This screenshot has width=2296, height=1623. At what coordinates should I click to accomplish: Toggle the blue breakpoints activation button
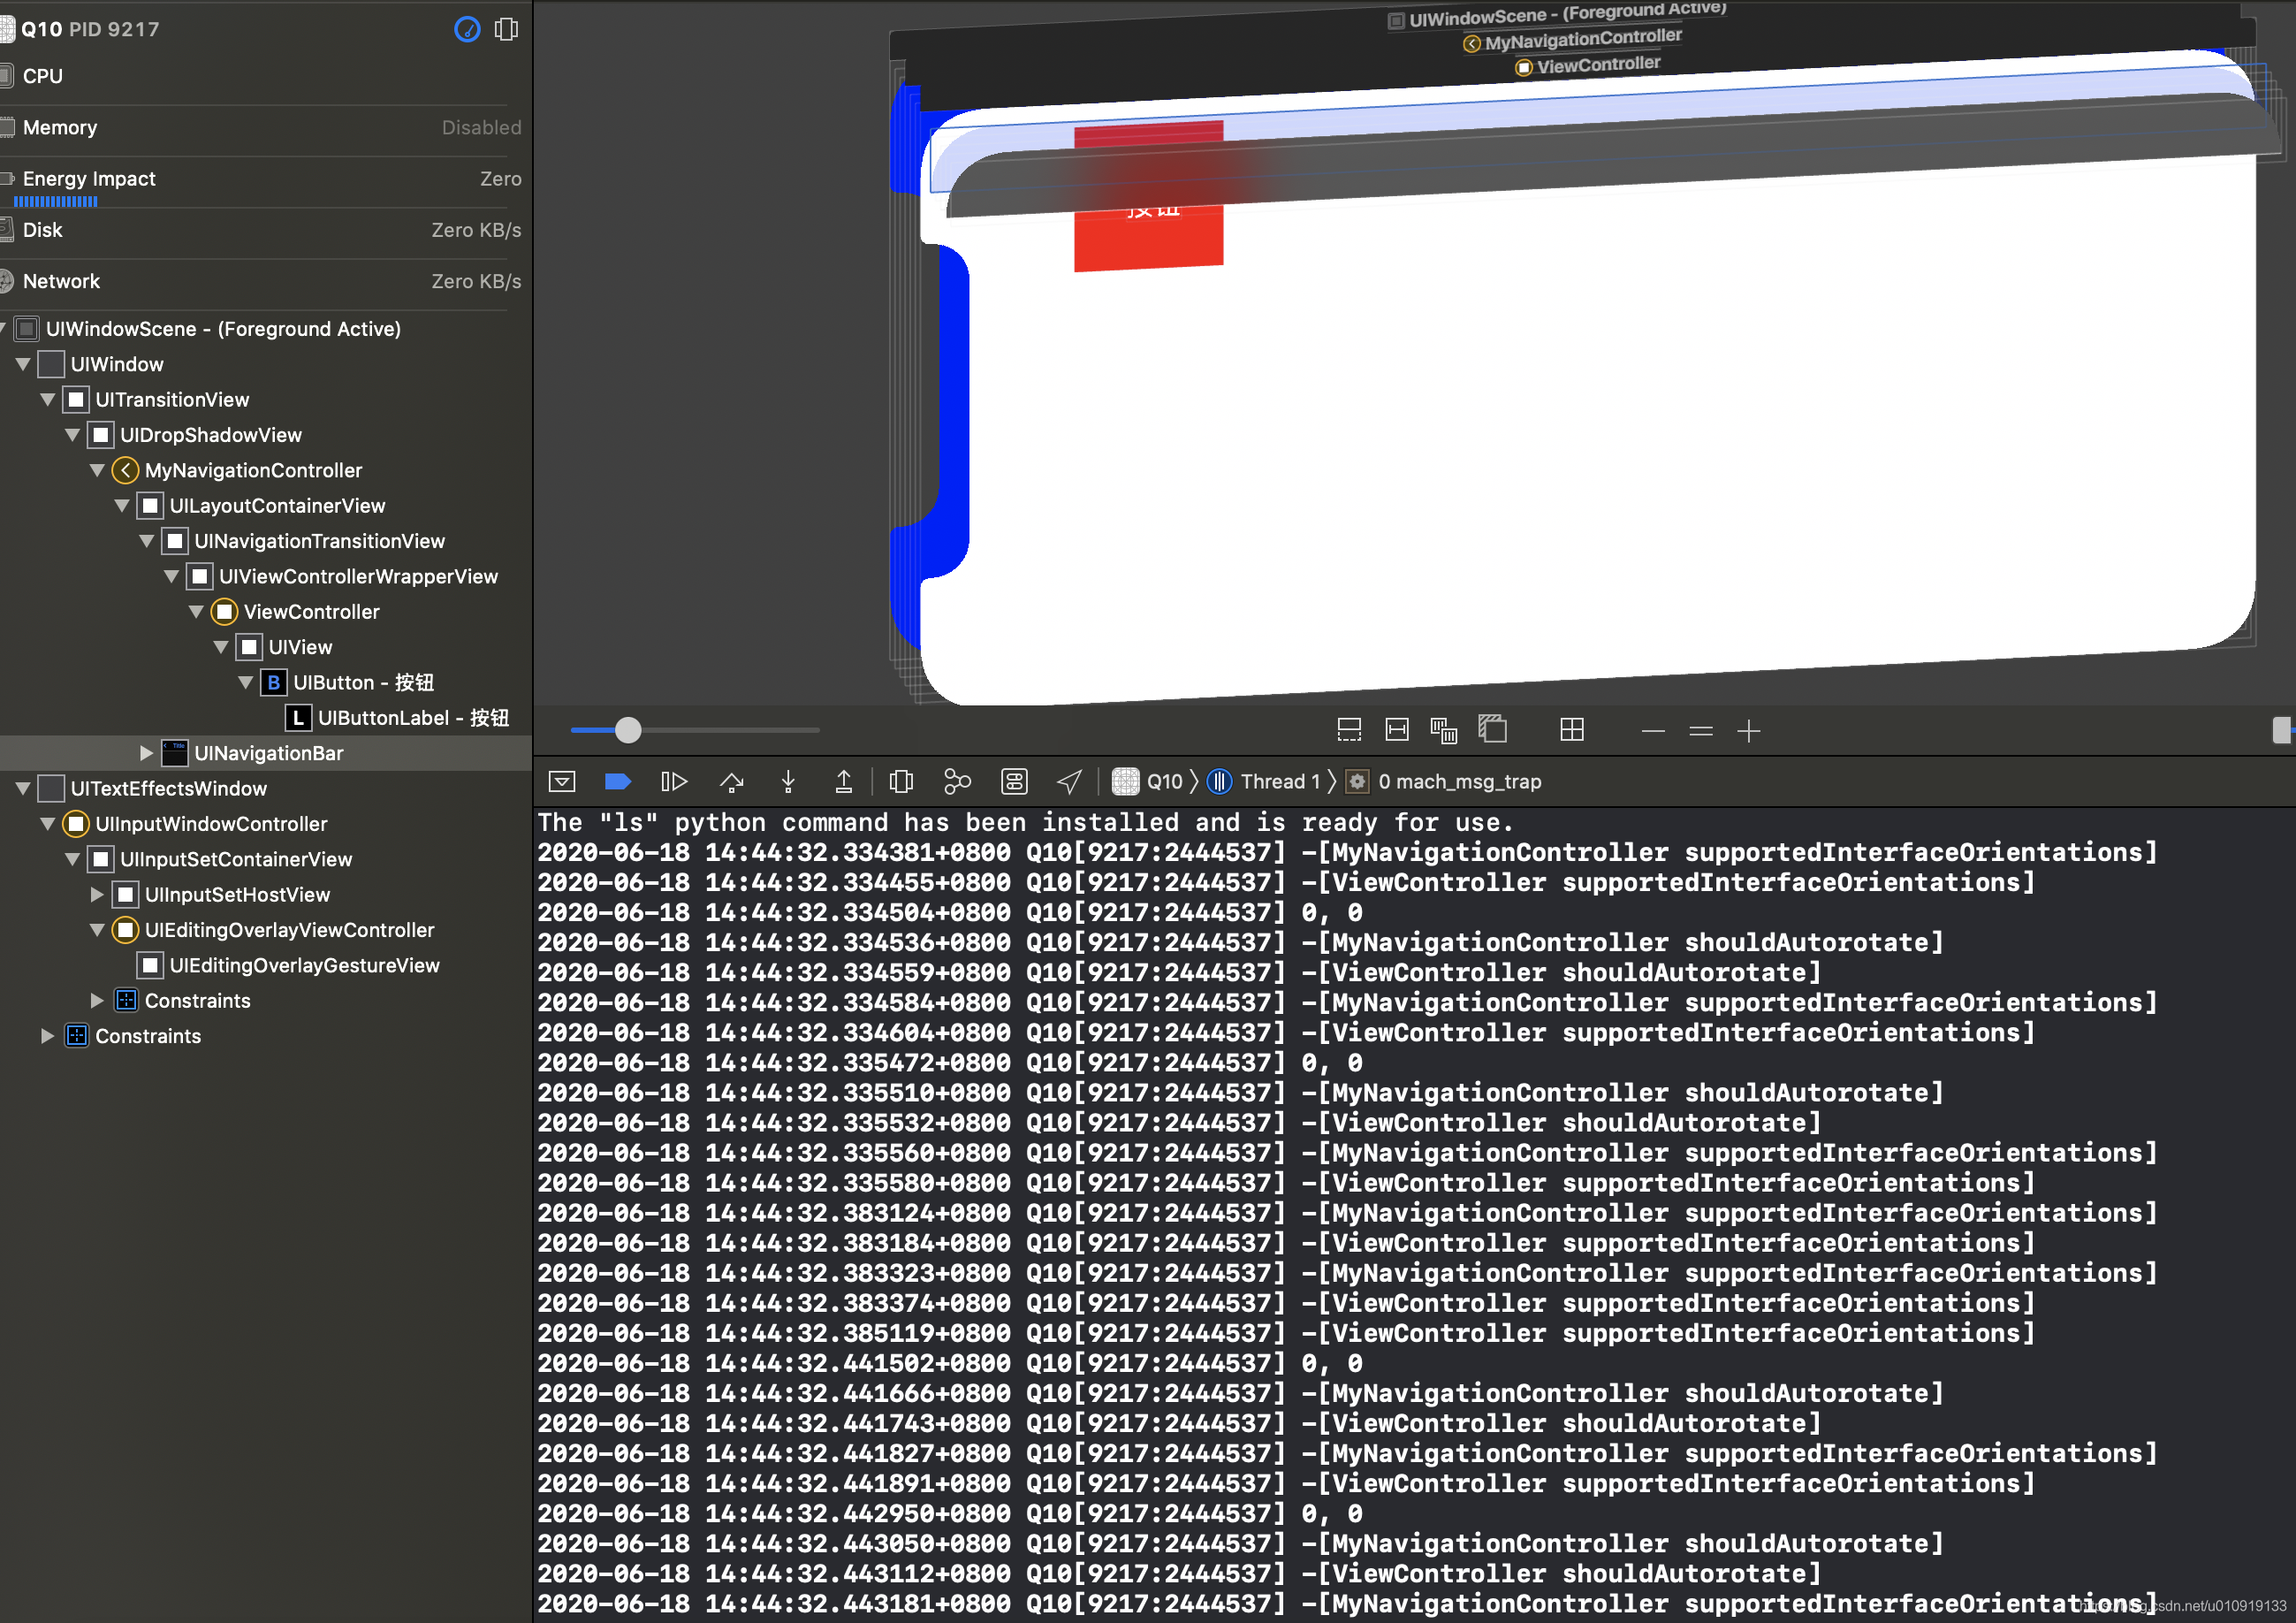(x=618, y=782)
